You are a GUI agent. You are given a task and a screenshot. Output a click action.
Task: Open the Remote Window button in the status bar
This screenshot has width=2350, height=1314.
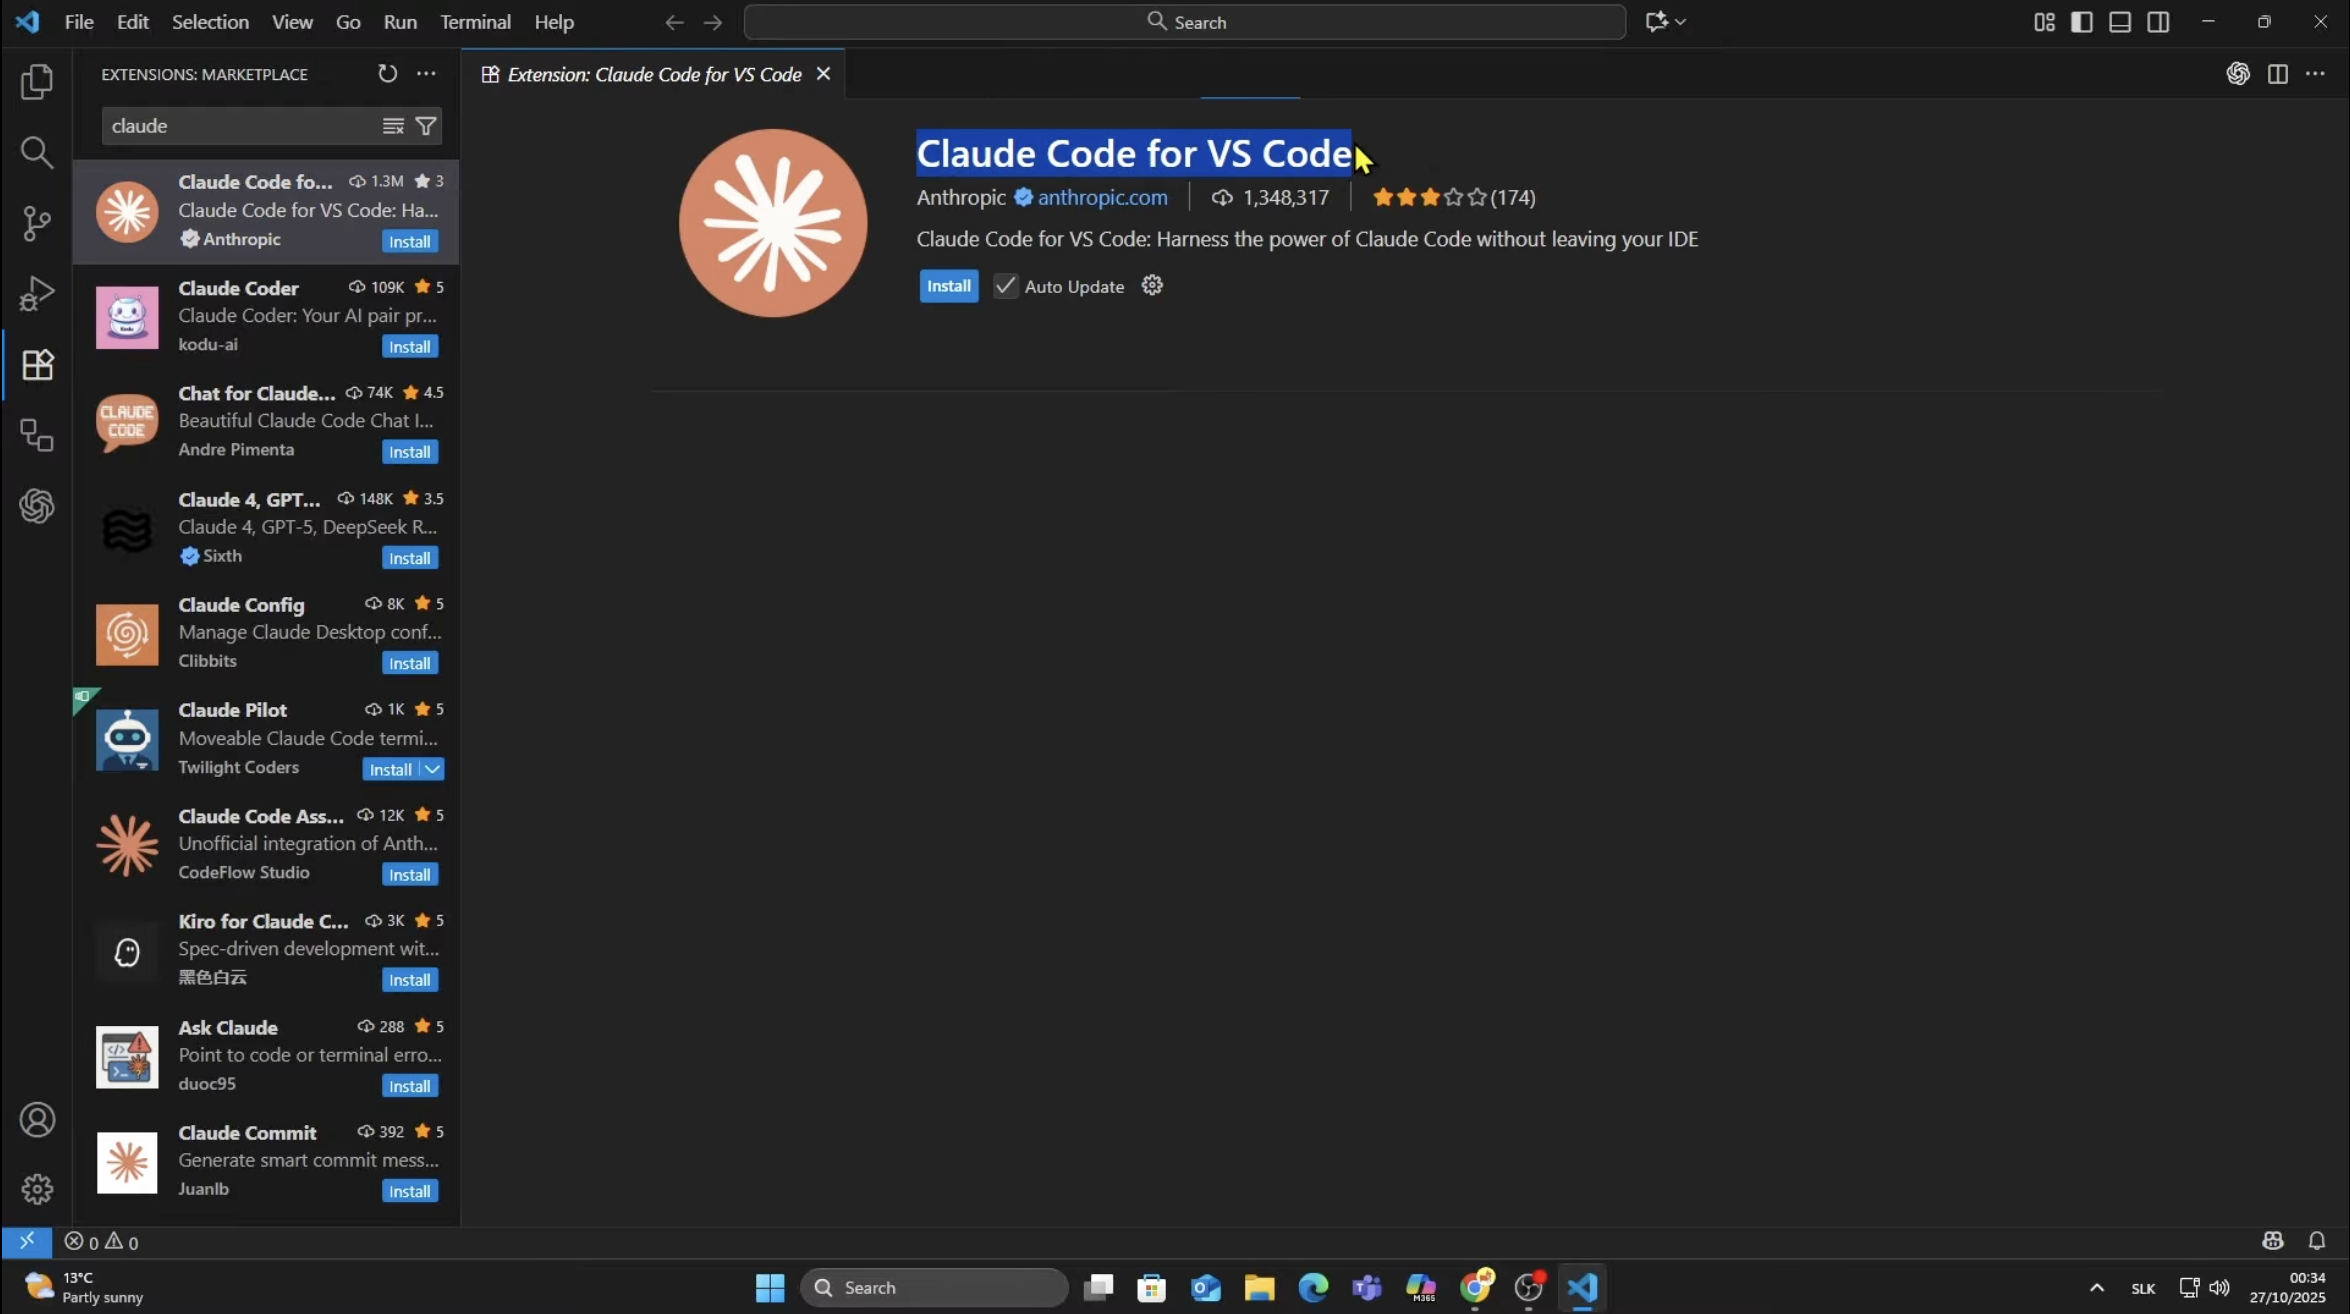point(27,1242)
